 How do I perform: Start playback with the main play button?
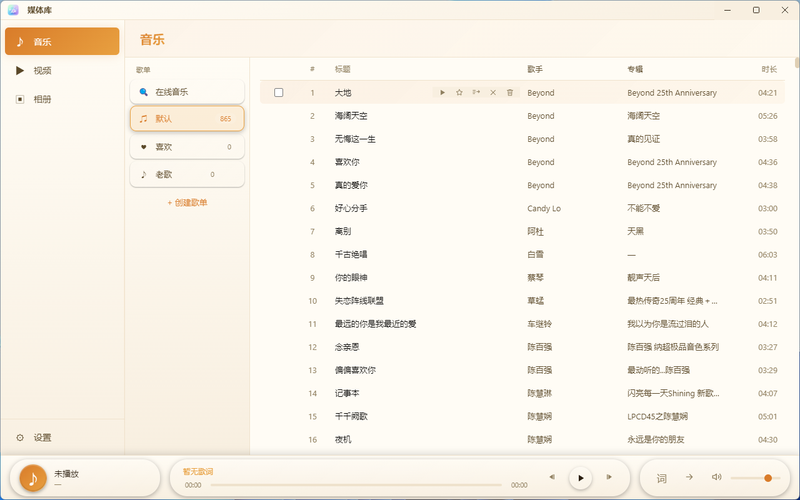(x=580, y=478)
